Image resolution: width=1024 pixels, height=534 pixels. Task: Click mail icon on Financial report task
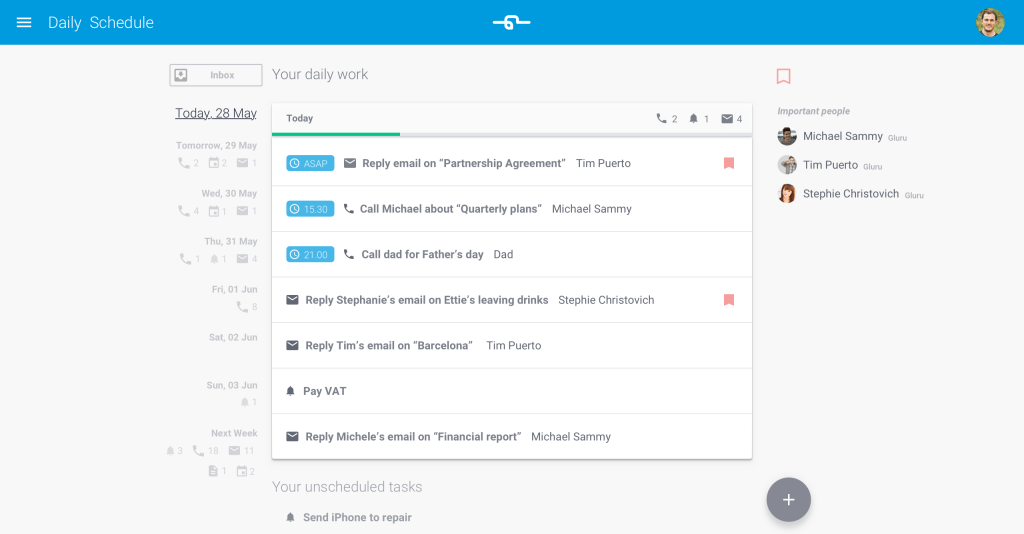tap(293, 436)
